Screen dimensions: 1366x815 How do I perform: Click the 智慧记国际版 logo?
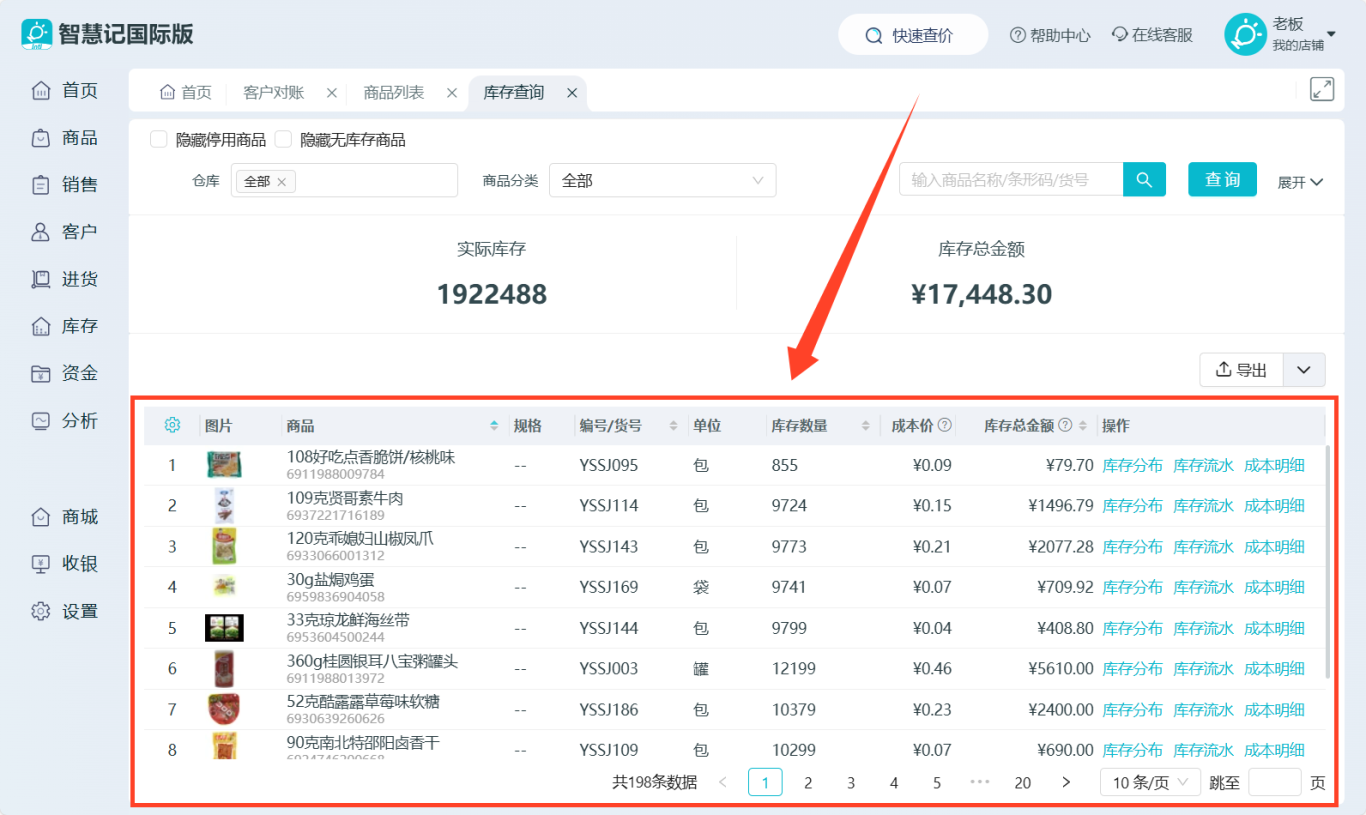(x=108, y=33)
